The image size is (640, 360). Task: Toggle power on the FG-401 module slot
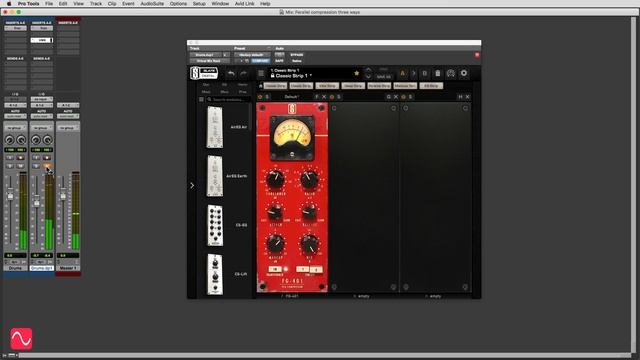[260, 97]
